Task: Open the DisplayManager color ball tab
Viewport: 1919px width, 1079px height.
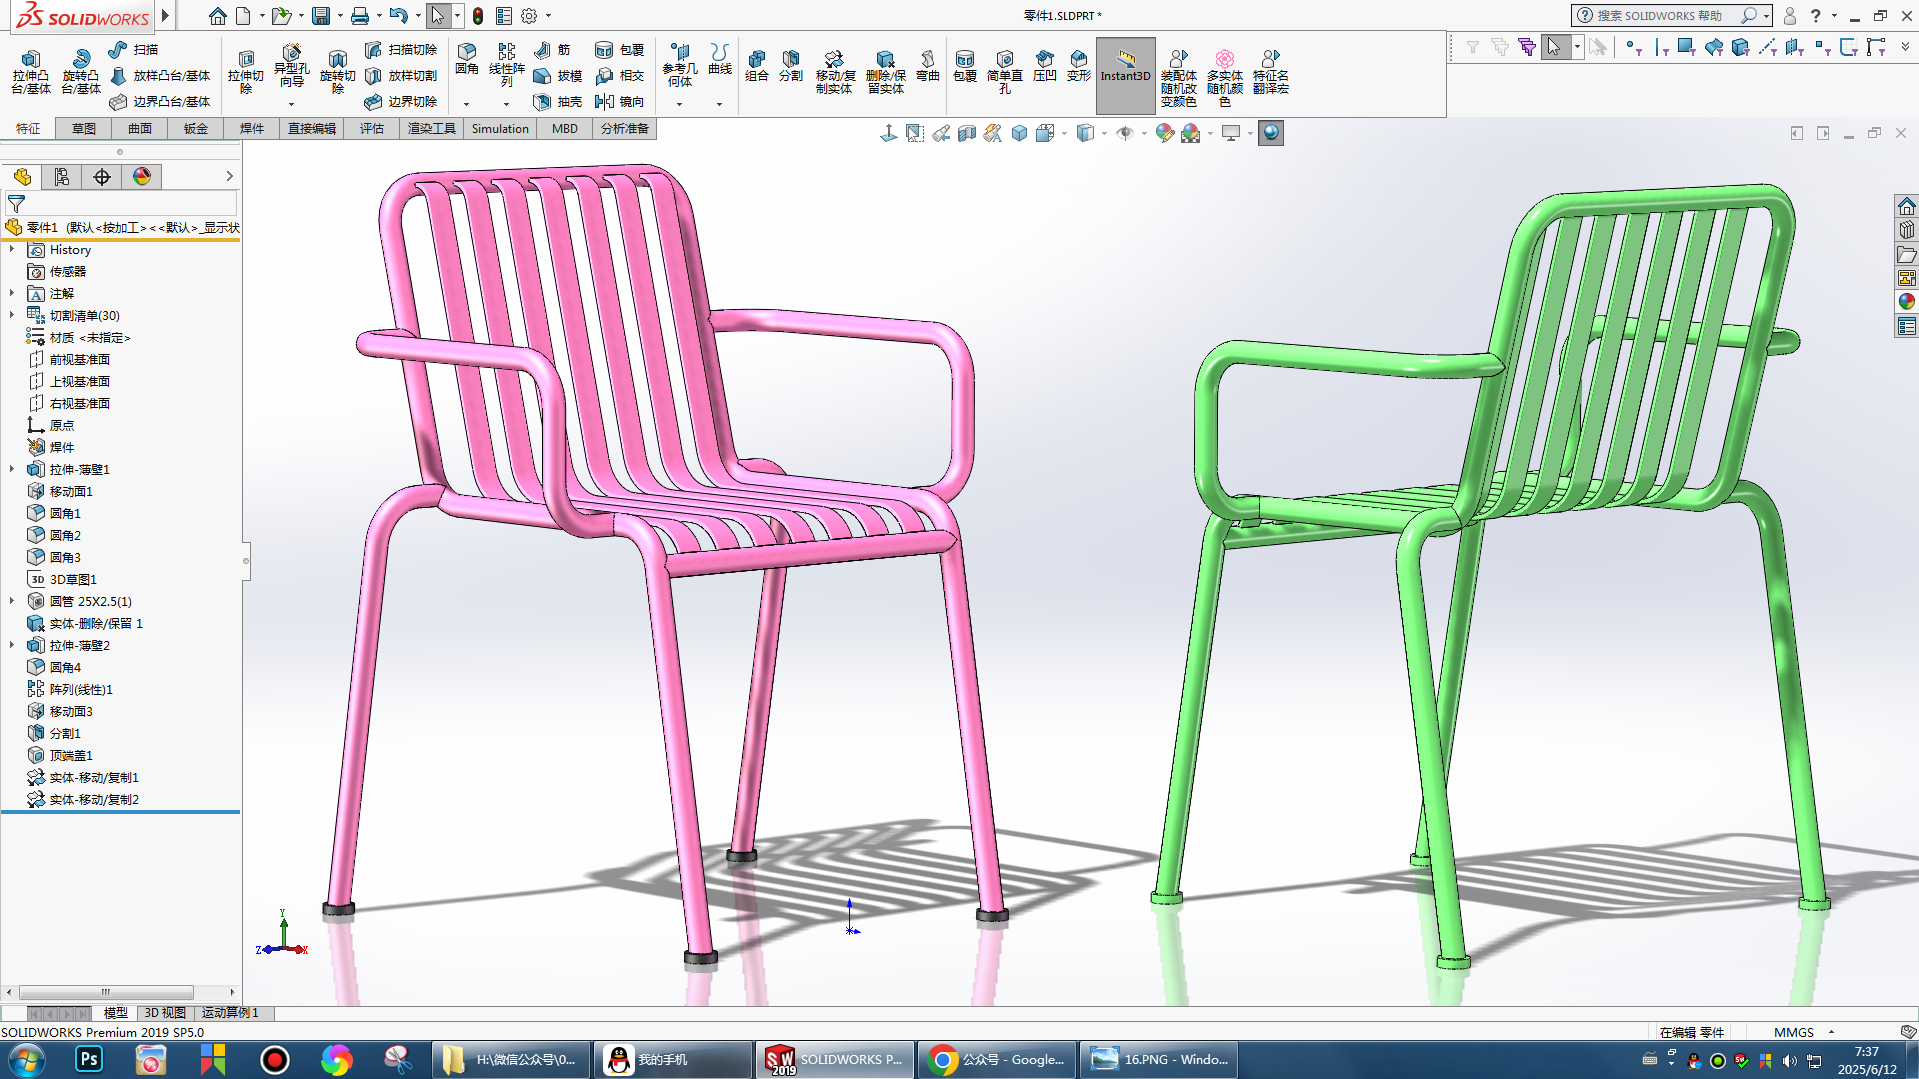Action: click(142, 177)
